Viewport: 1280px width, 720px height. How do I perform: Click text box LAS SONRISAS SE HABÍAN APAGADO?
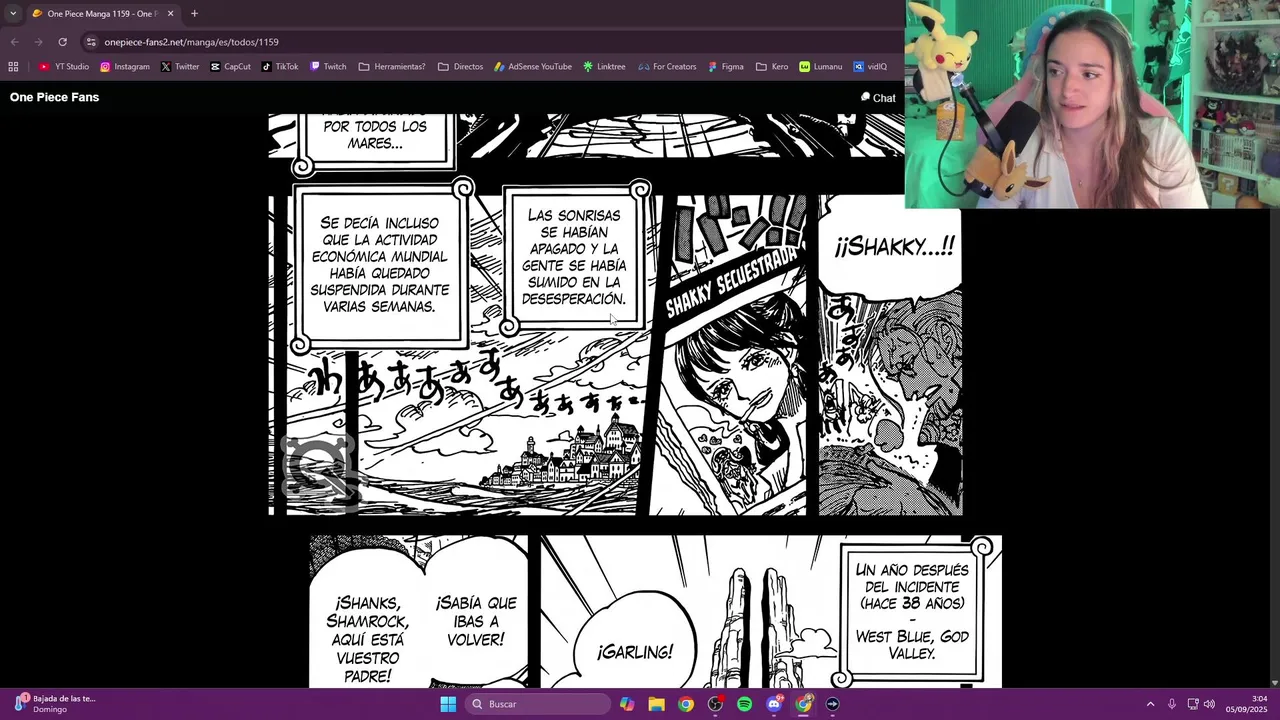(x=575, y=257)
